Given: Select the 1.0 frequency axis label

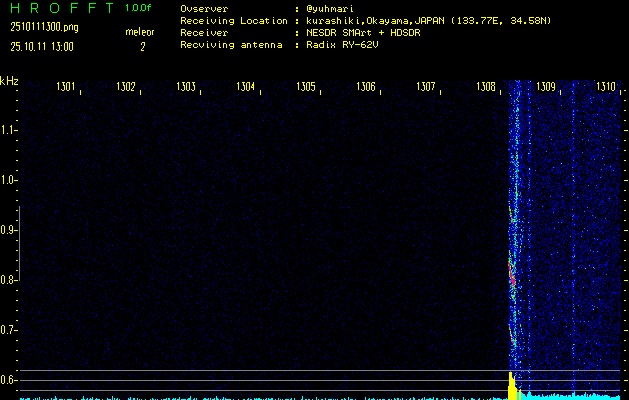Looking at the screenshot, I should click(9, 180).
